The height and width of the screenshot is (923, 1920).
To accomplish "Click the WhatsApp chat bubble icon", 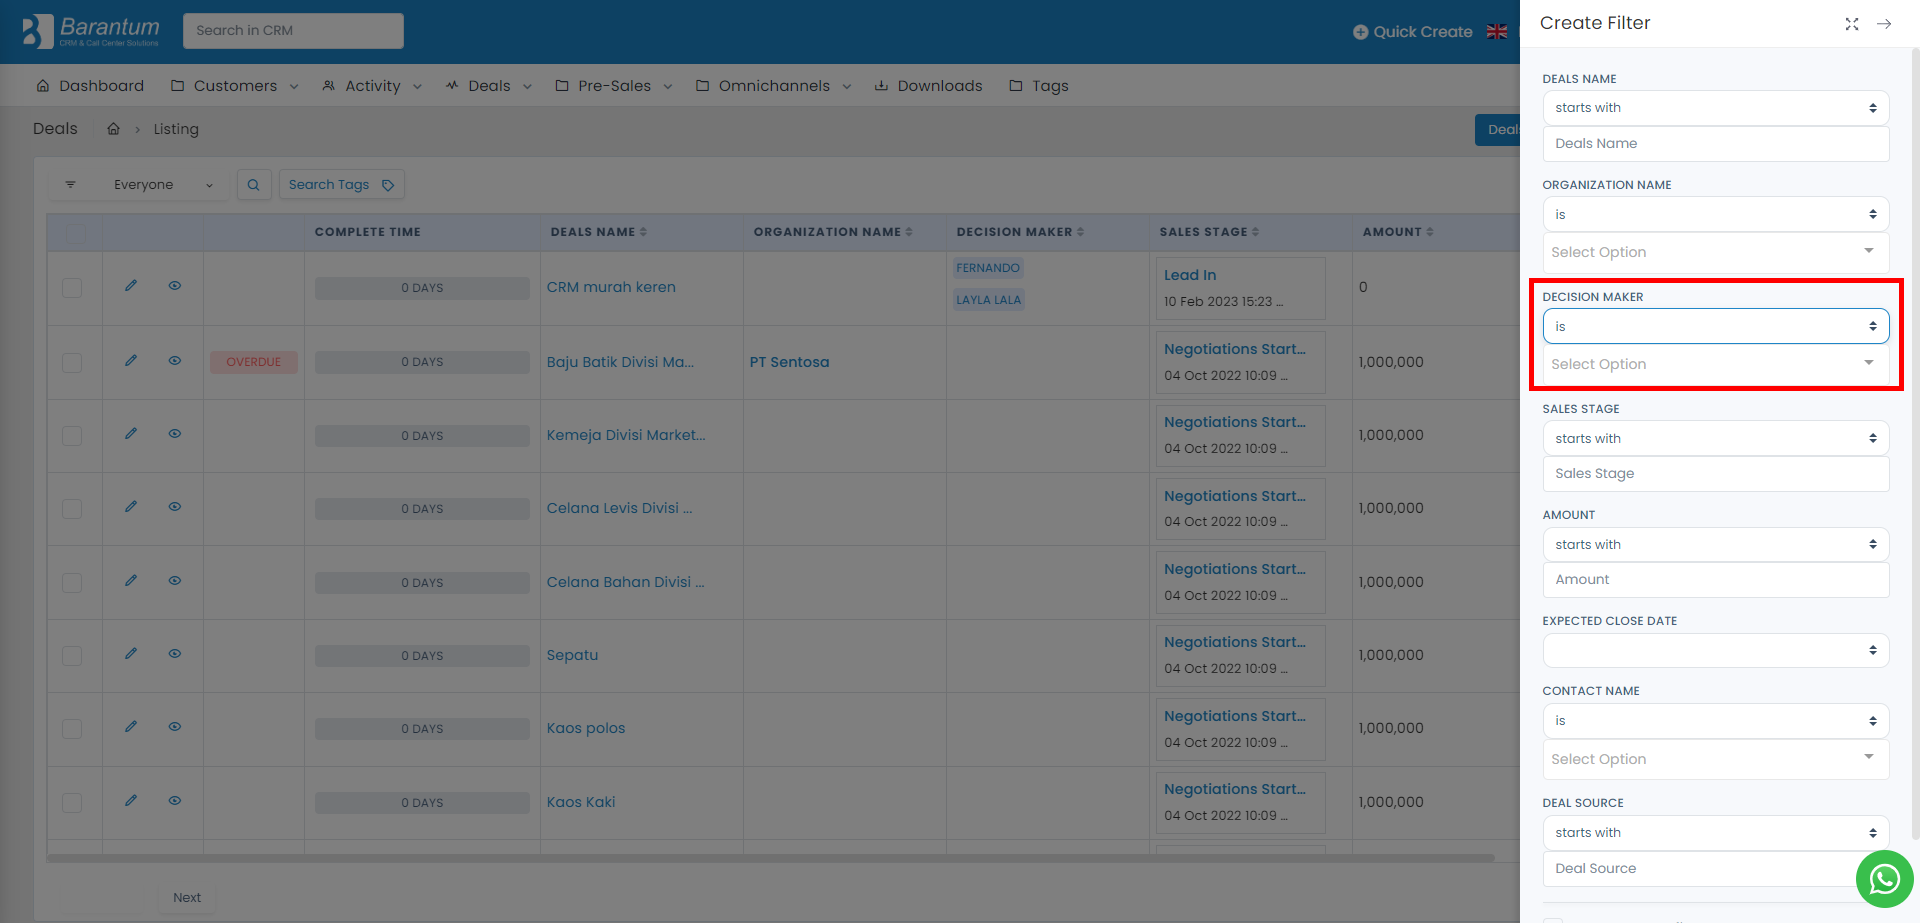I will [1884, 879].
